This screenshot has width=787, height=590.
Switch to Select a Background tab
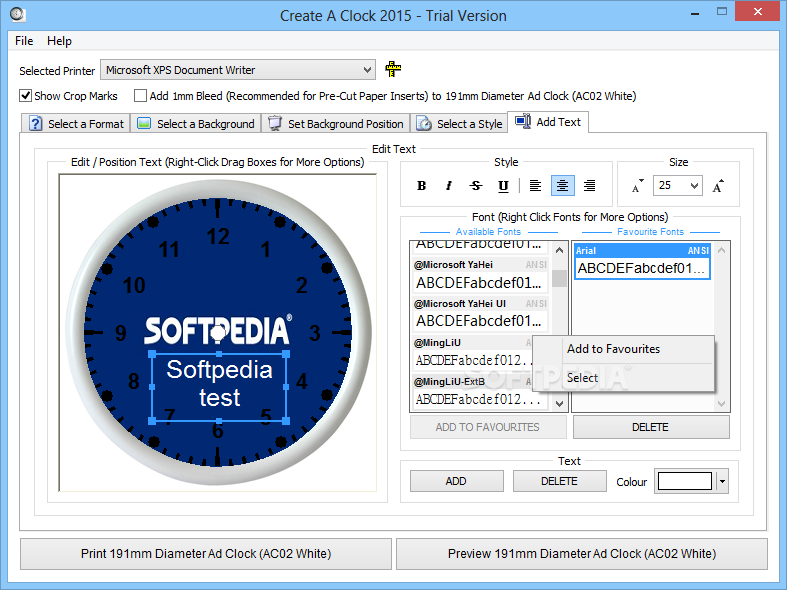(x=196, y=123)
